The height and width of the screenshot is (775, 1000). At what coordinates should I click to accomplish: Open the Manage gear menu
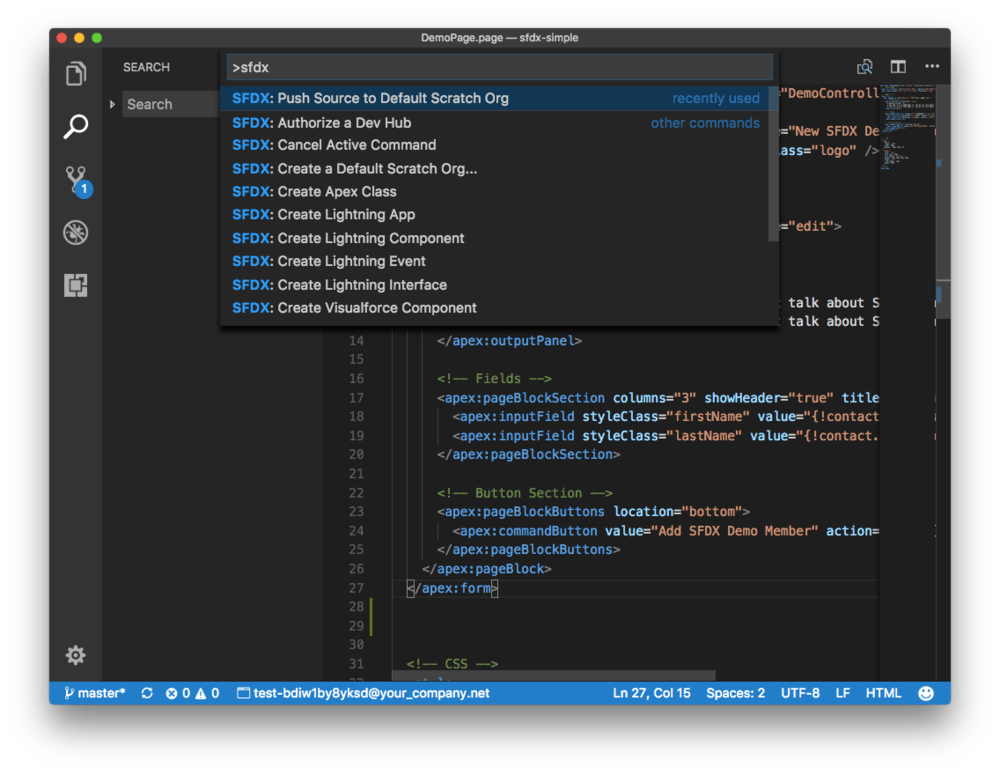[x=75, y=655]
